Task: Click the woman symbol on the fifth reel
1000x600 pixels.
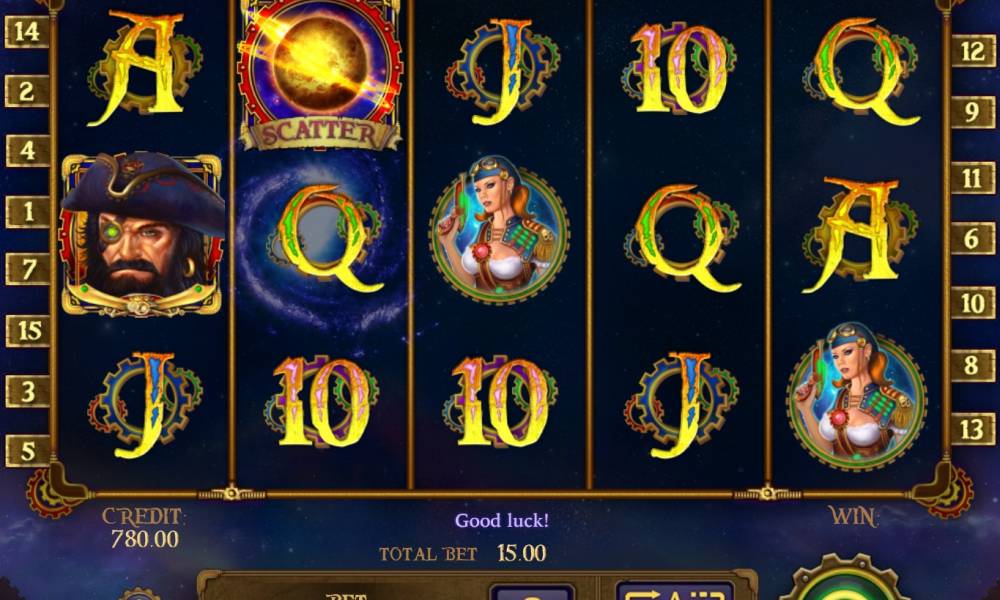Action: (x=857, y=397)
